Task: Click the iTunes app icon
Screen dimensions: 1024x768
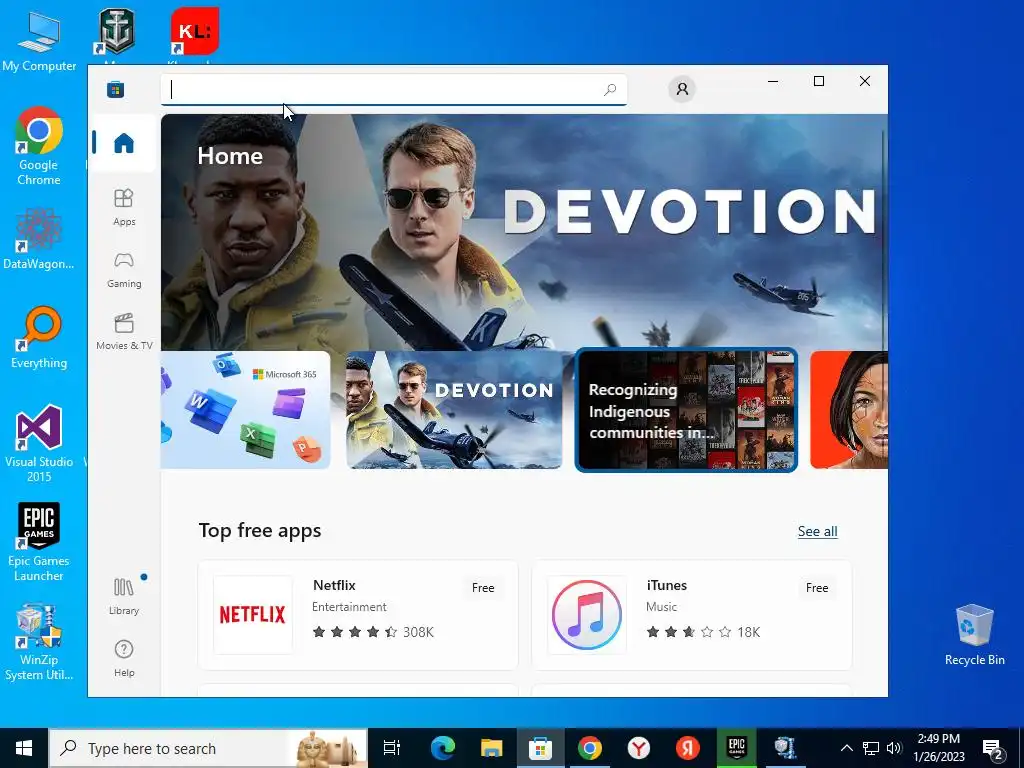Action: click(x=586, y=615)
